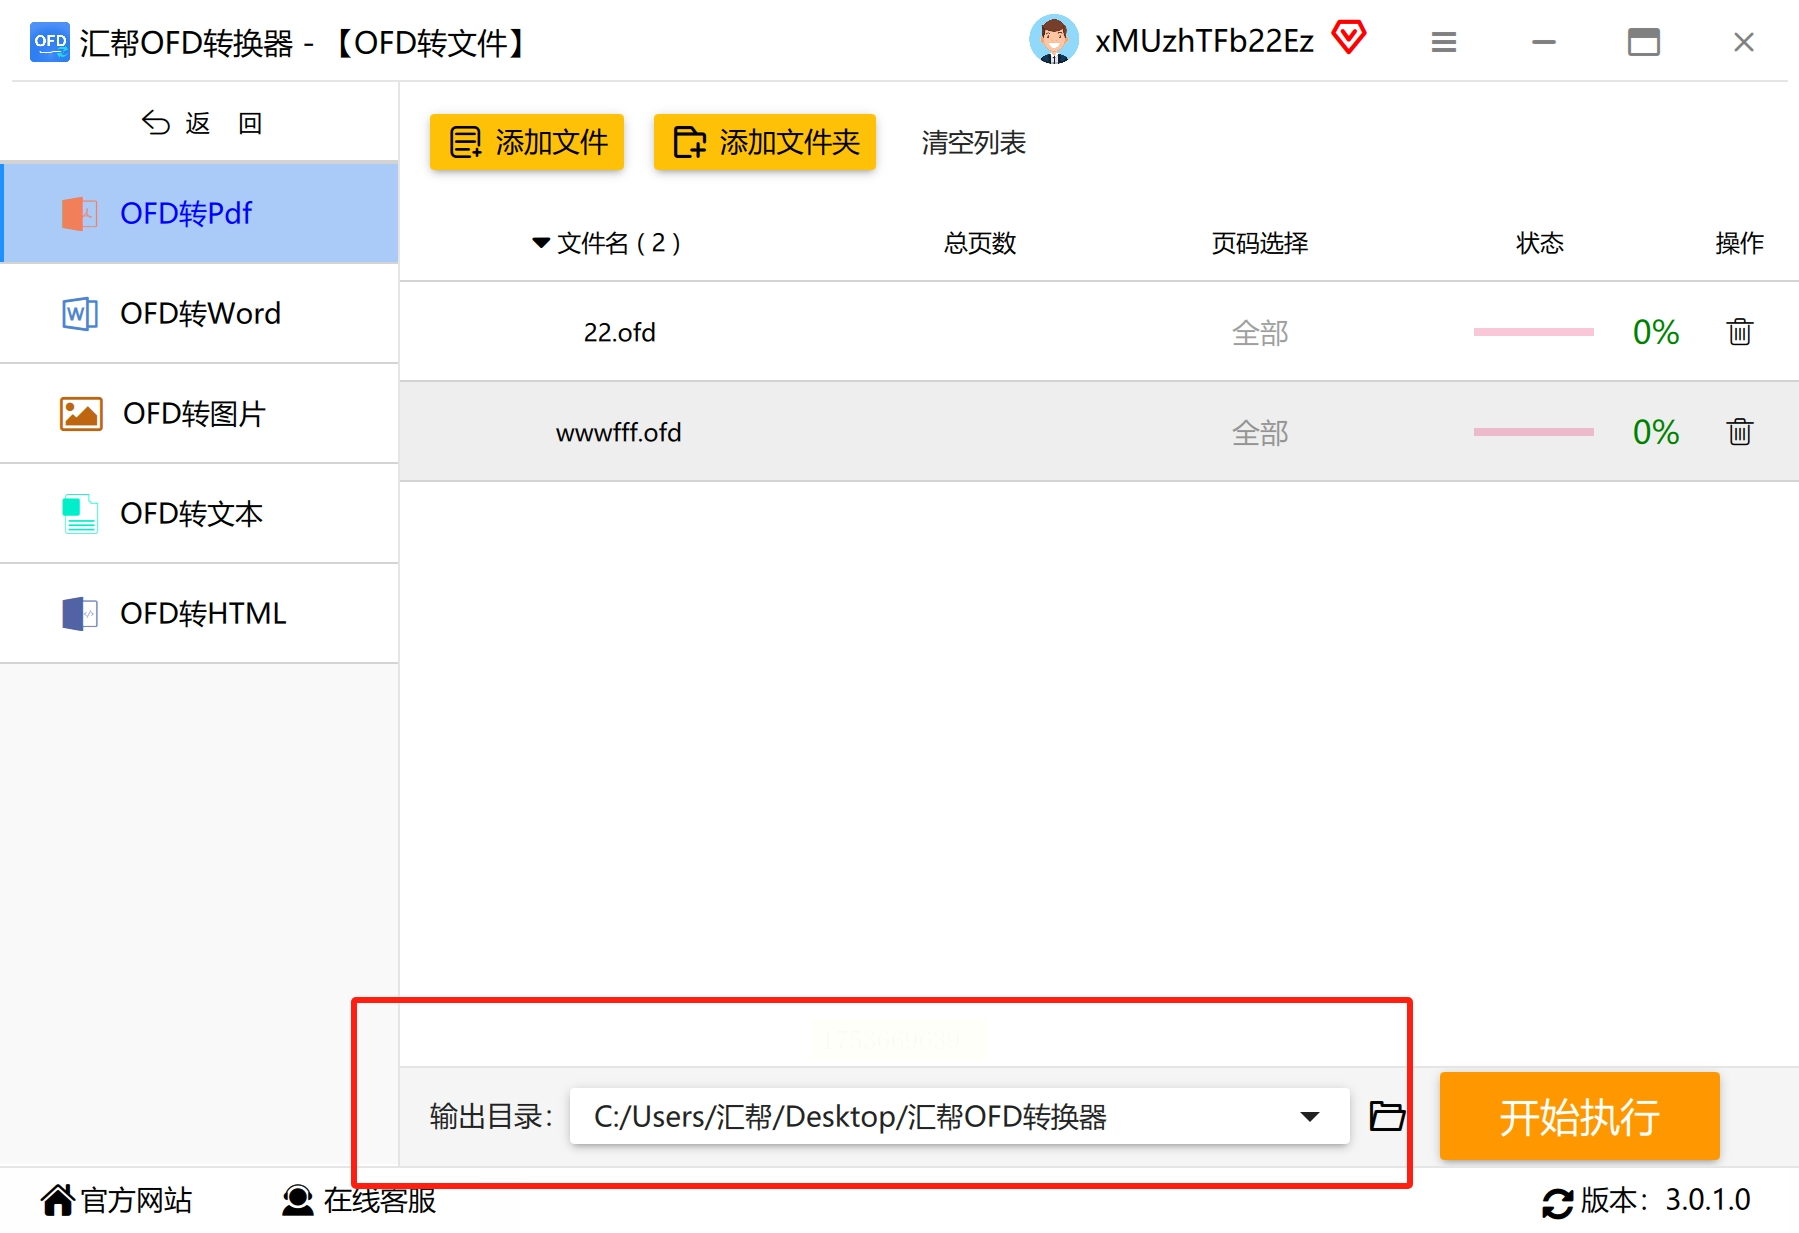This screenshot has width=1799, height=1233.
Task: Click the 在线客服 headset icon
Action: pos(297,1200)
